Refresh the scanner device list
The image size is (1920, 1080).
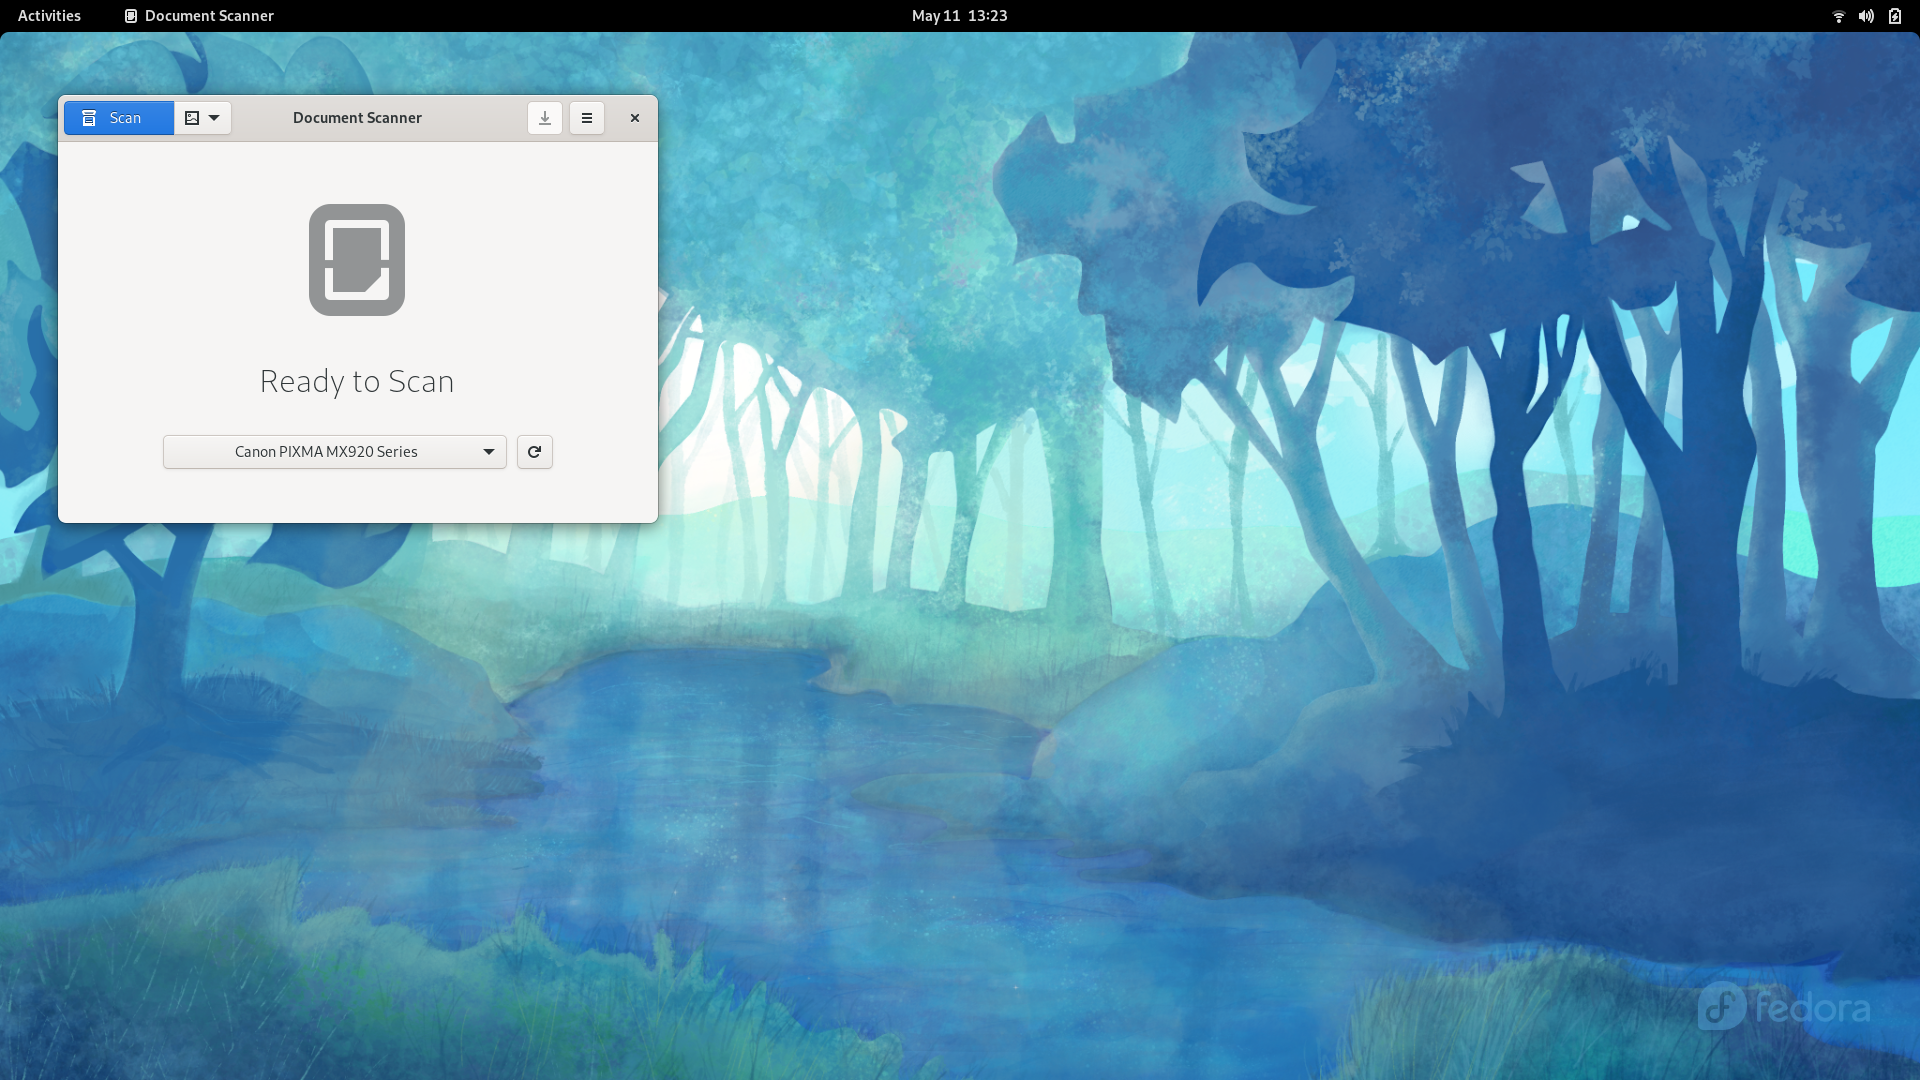click(535, 452)
